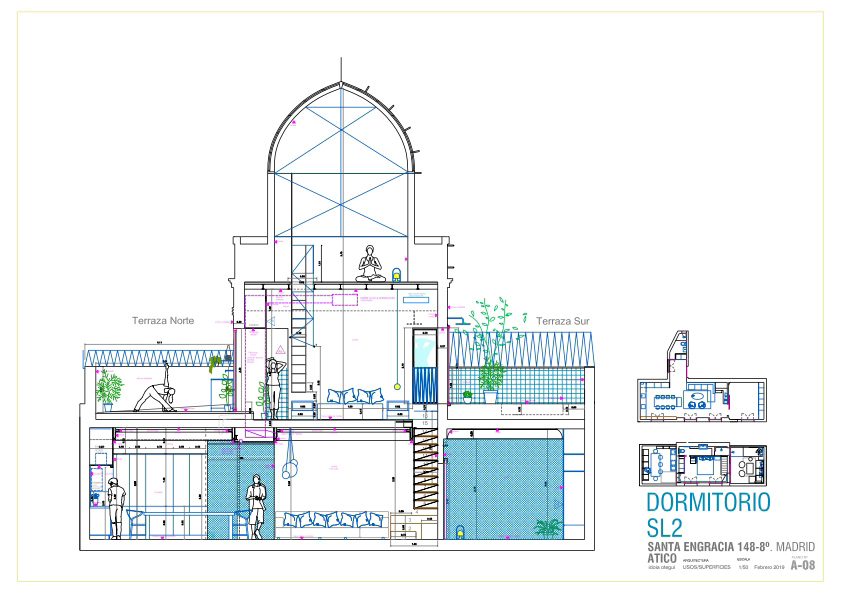Click the SANTA ENGRACIA 148-8º address text
Screen dimensions: 842x595
pos(708,547)
